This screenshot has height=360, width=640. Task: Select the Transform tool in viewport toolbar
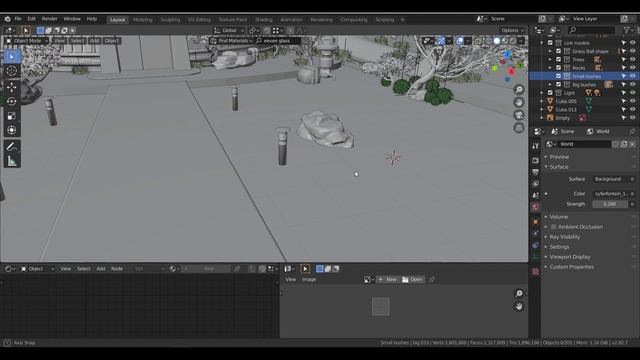[11, 130]
